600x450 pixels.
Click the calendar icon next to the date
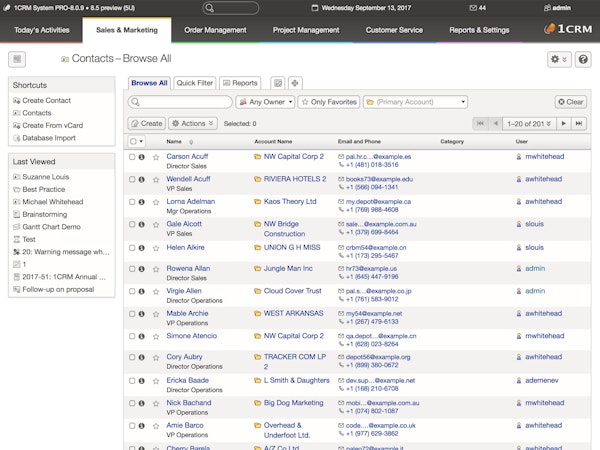coord(315,8)
